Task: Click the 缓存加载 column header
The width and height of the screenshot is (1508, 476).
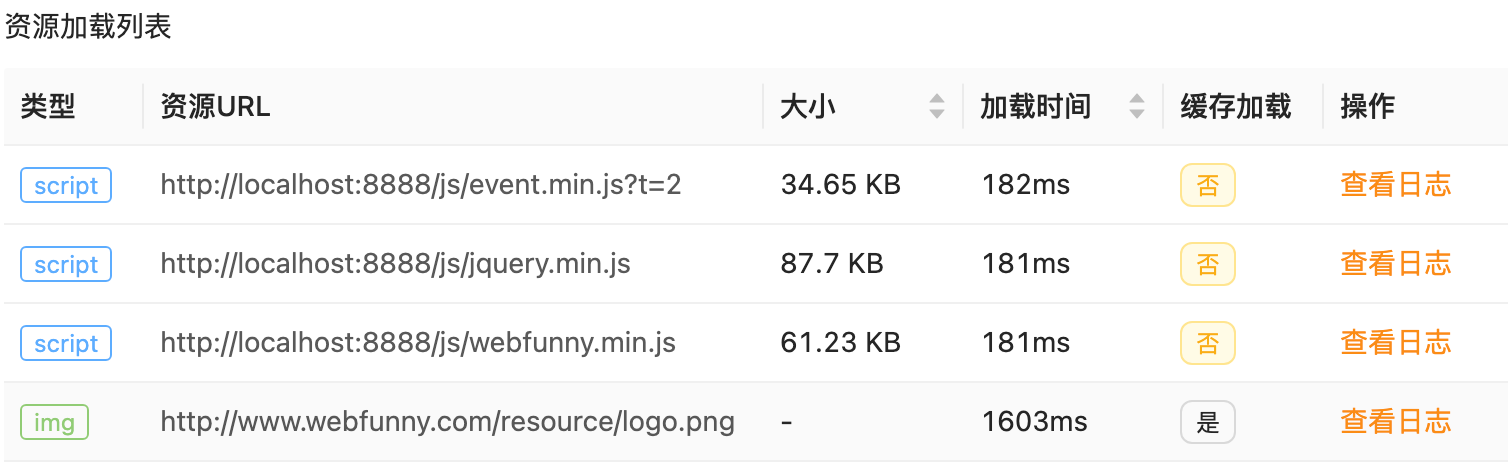Action: pos(1235,106)
